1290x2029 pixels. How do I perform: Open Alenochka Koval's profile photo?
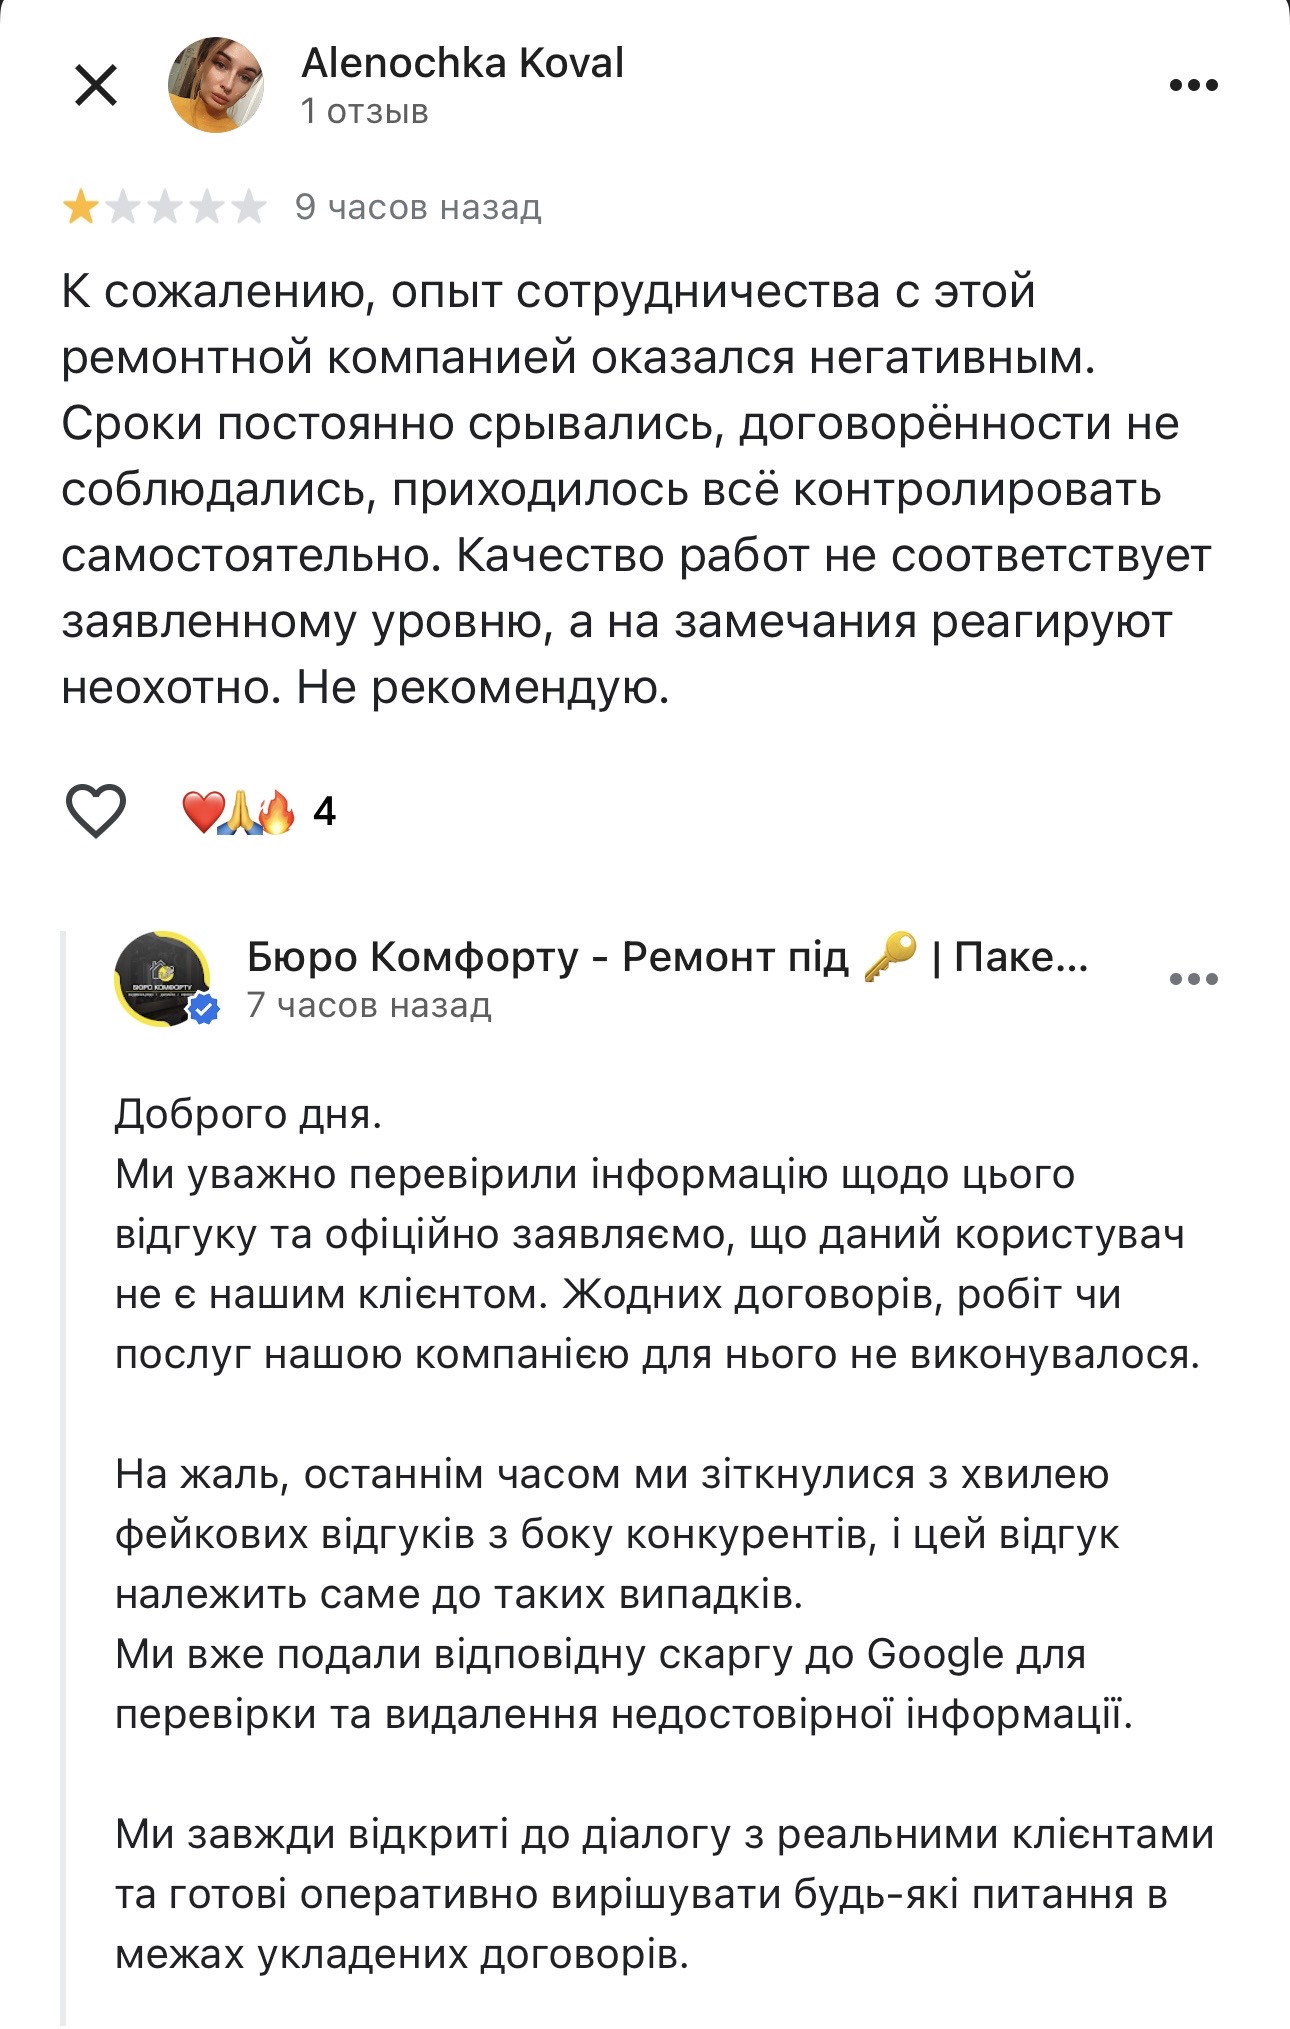(x=216, y=85)
